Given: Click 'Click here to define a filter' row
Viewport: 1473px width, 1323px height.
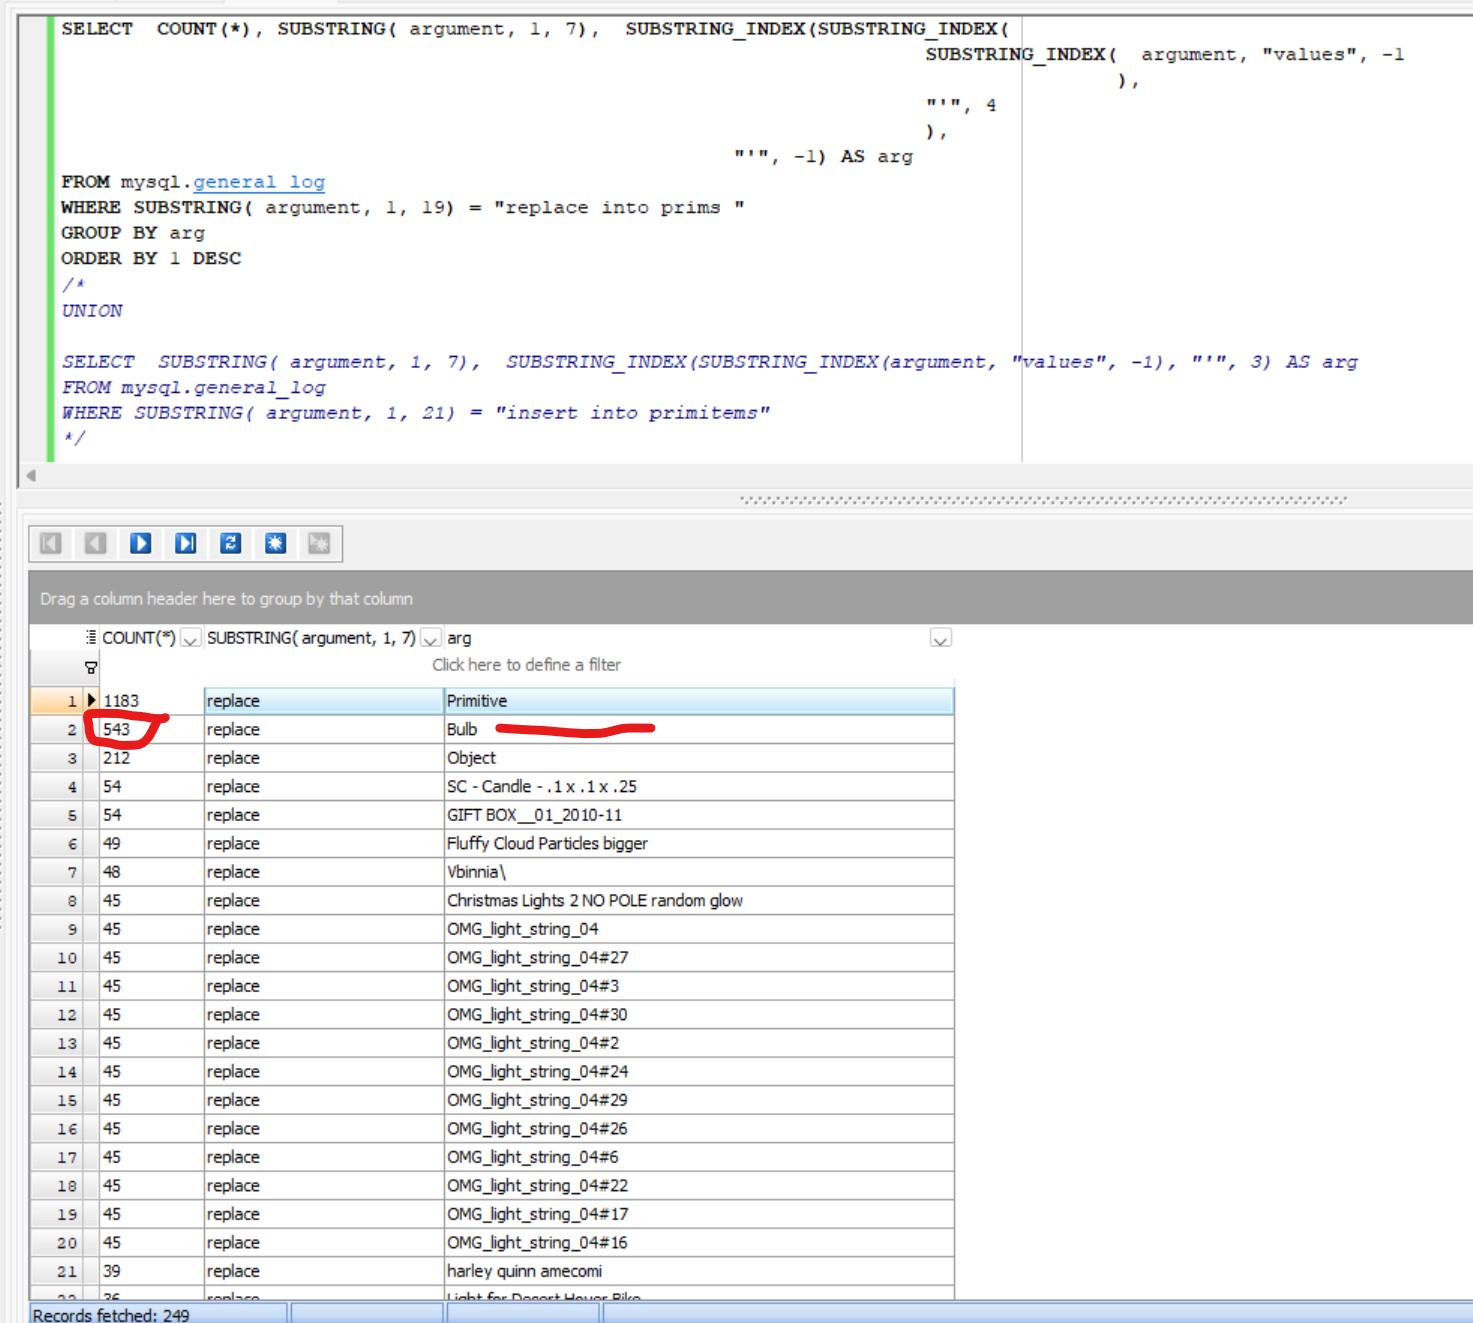Looking at the screenshot, I should click(x=526, y=665).
